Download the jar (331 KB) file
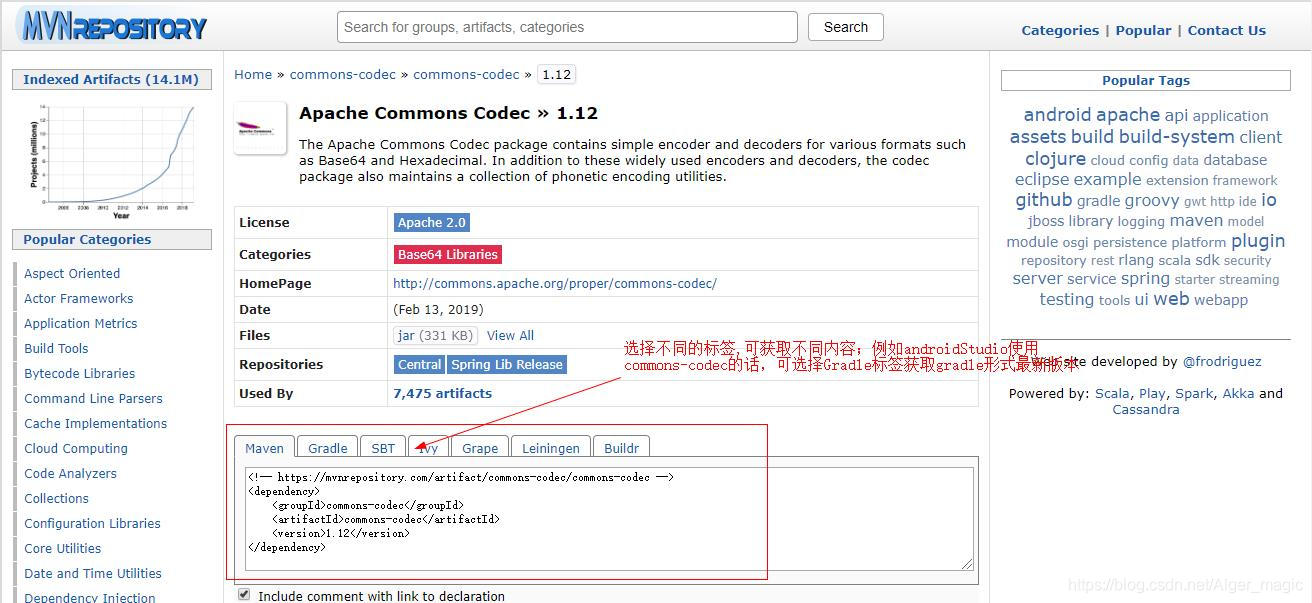Viewport: 1312px width, 603px height. pos(435,335)
